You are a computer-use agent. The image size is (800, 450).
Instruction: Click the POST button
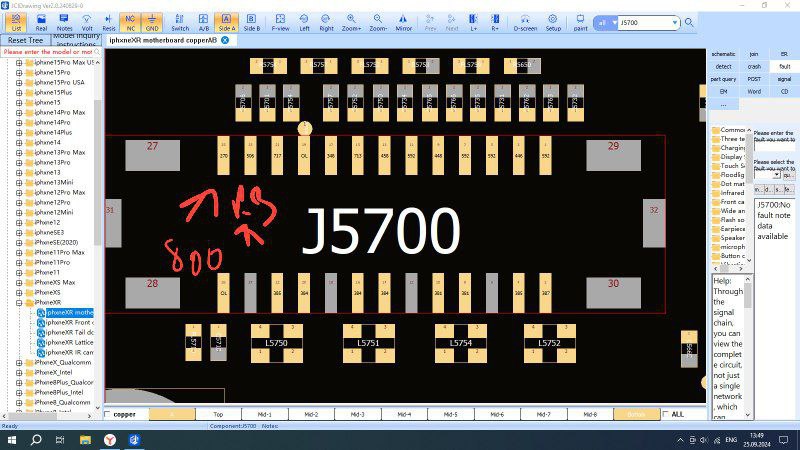tap(754, 79)
